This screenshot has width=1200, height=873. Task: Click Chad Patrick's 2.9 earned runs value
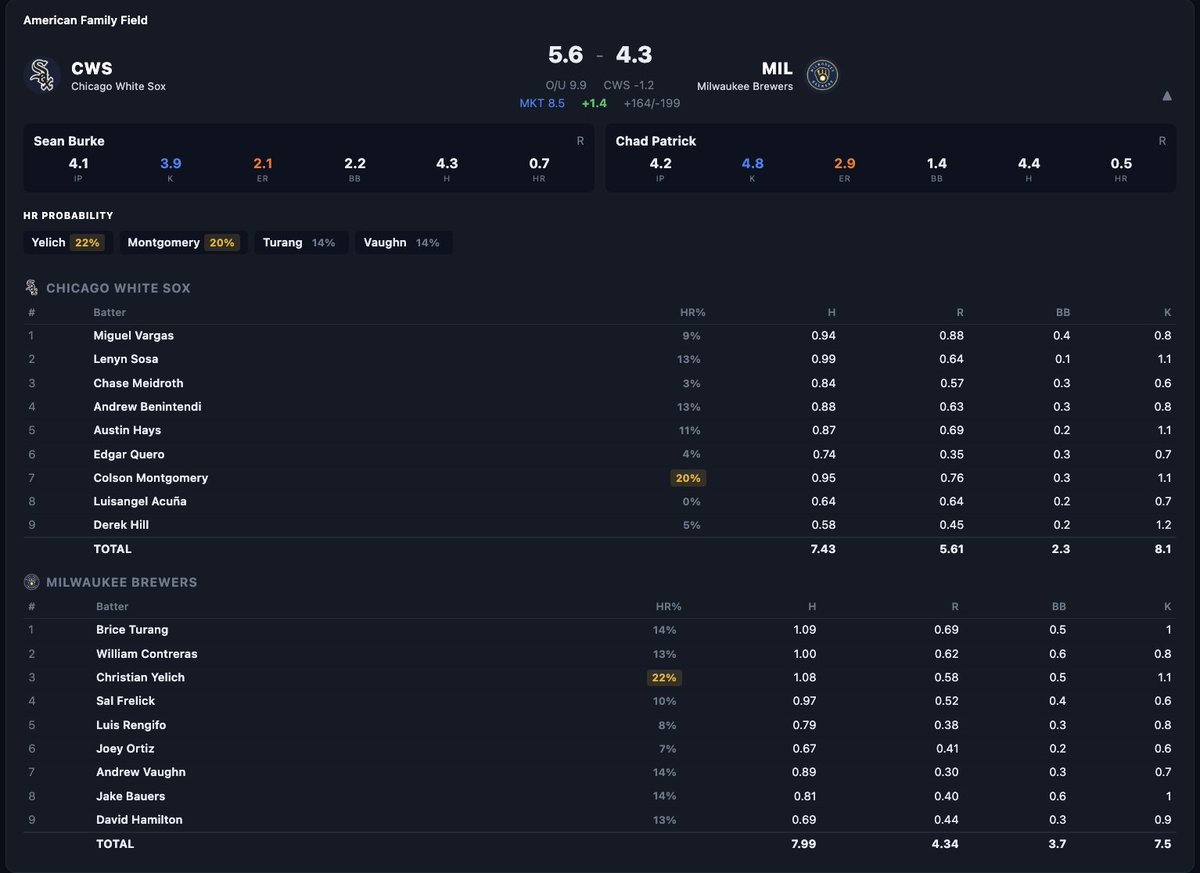pos(844,163)
